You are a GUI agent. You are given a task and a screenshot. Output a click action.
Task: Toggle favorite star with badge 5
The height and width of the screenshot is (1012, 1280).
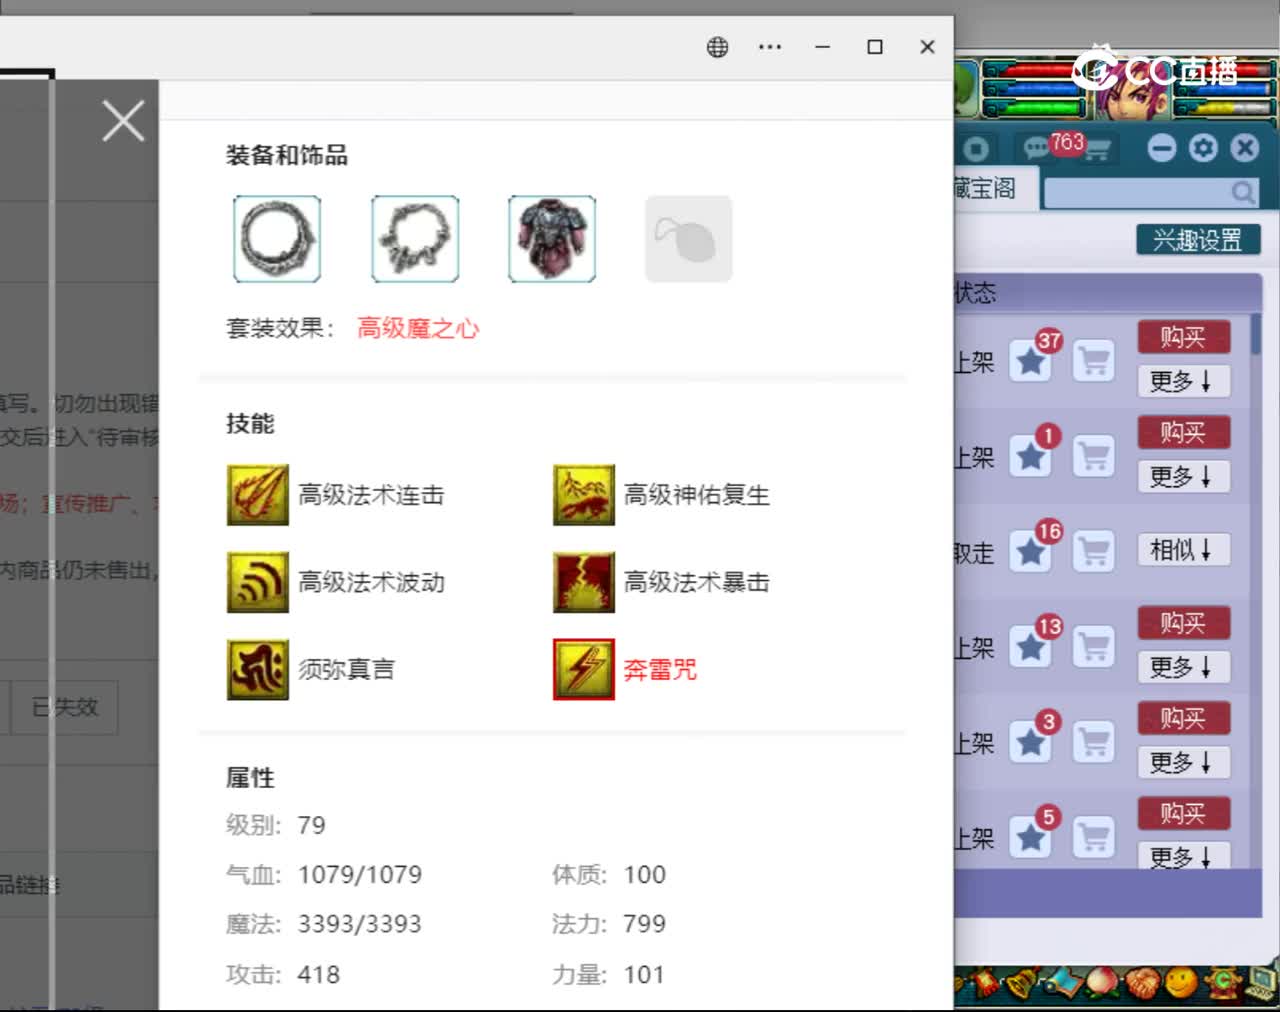[x=1031, y=837]
